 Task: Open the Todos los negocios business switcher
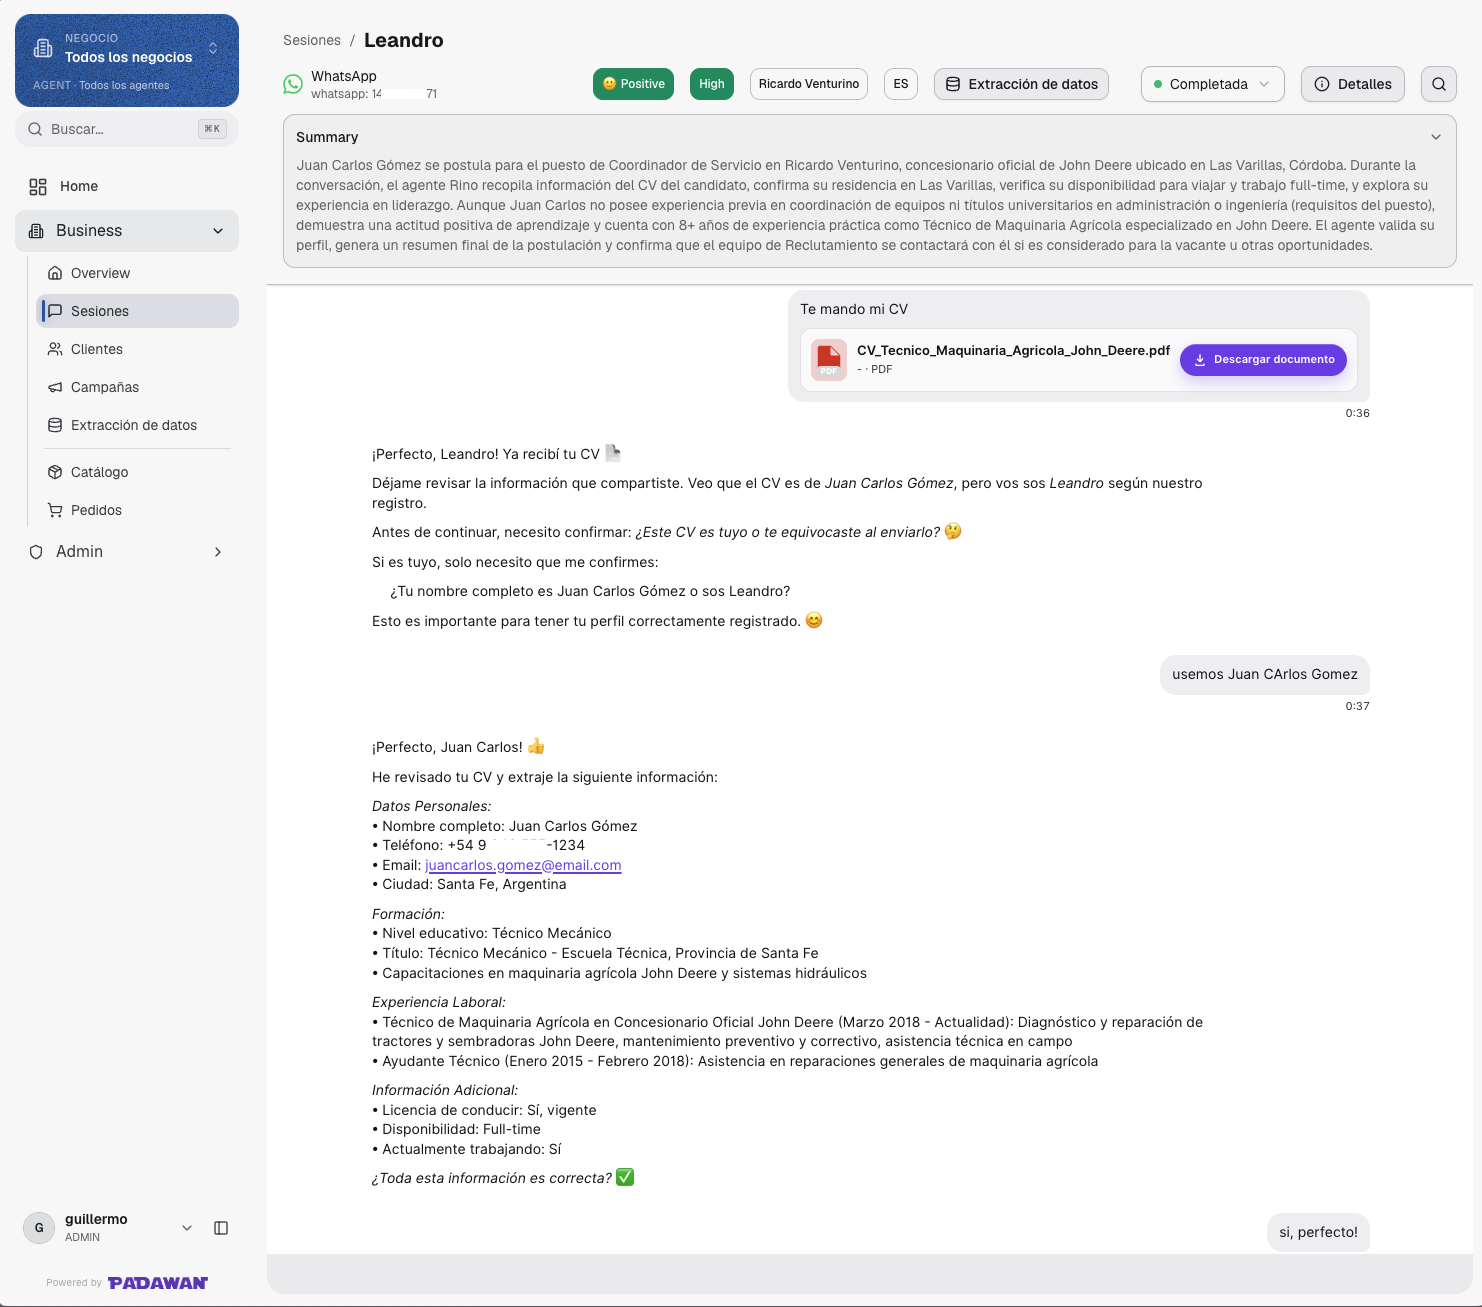point(127,60)
